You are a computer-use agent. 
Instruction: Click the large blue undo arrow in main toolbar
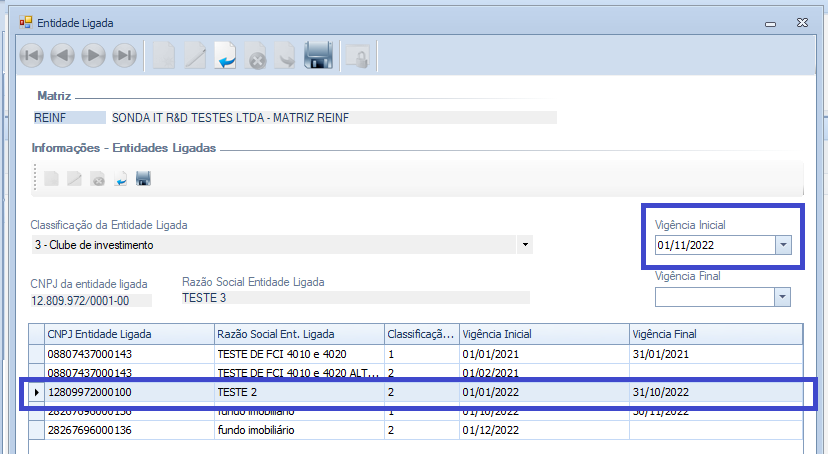point(226,56)
